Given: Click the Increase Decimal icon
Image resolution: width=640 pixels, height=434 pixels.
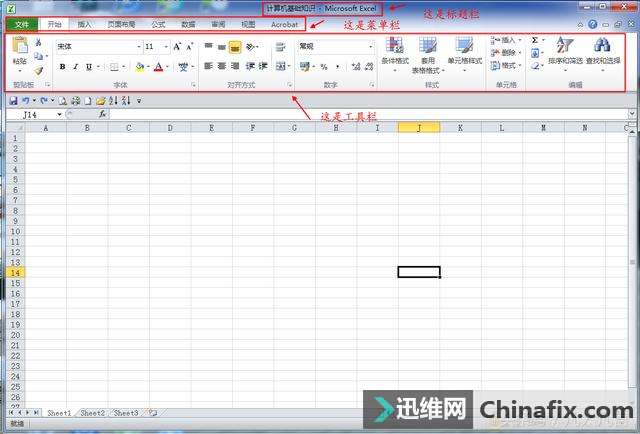Looking at the screenshot, I should (356, 66).
